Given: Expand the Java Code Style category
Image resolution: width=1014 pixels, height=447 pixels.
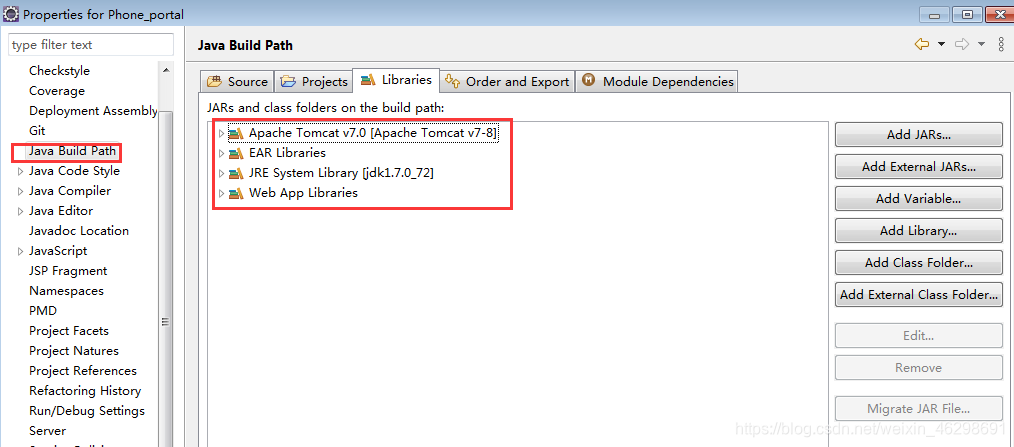Looking at the screenshot, I should point(21,171).
